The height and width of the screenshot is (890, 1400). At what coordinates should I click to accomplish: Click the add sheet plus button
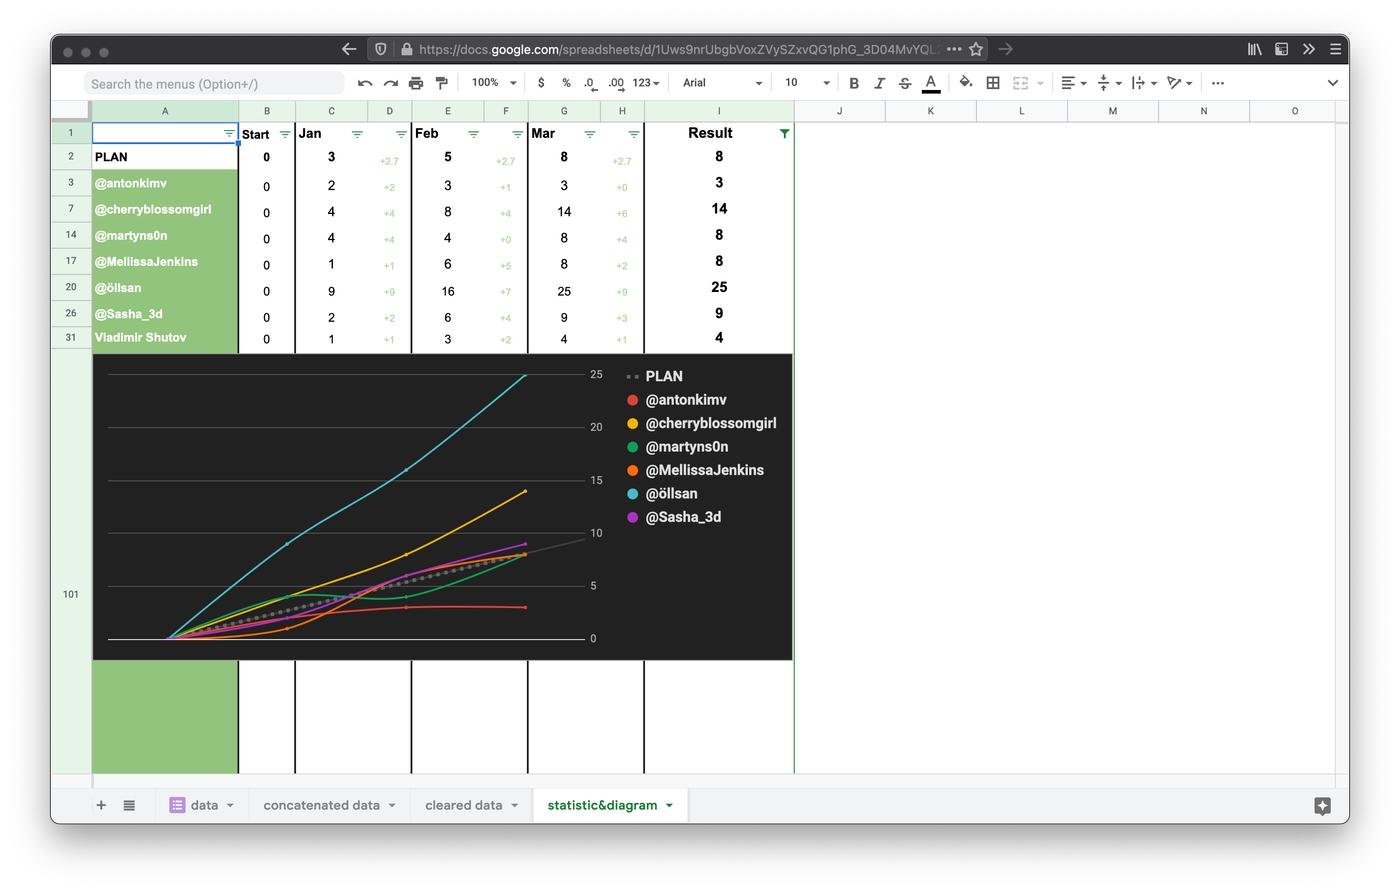tap(101, 805)
